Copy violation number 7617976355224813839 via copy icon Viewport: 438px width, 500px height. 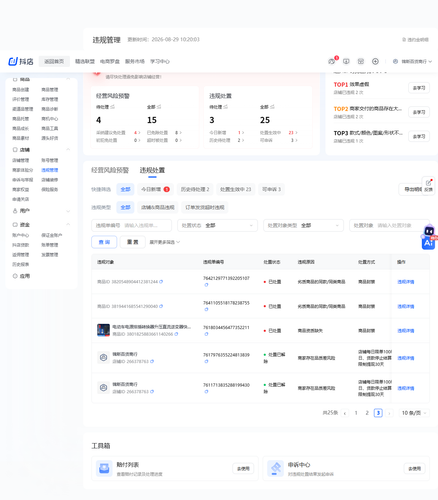[x=206, y=361]
